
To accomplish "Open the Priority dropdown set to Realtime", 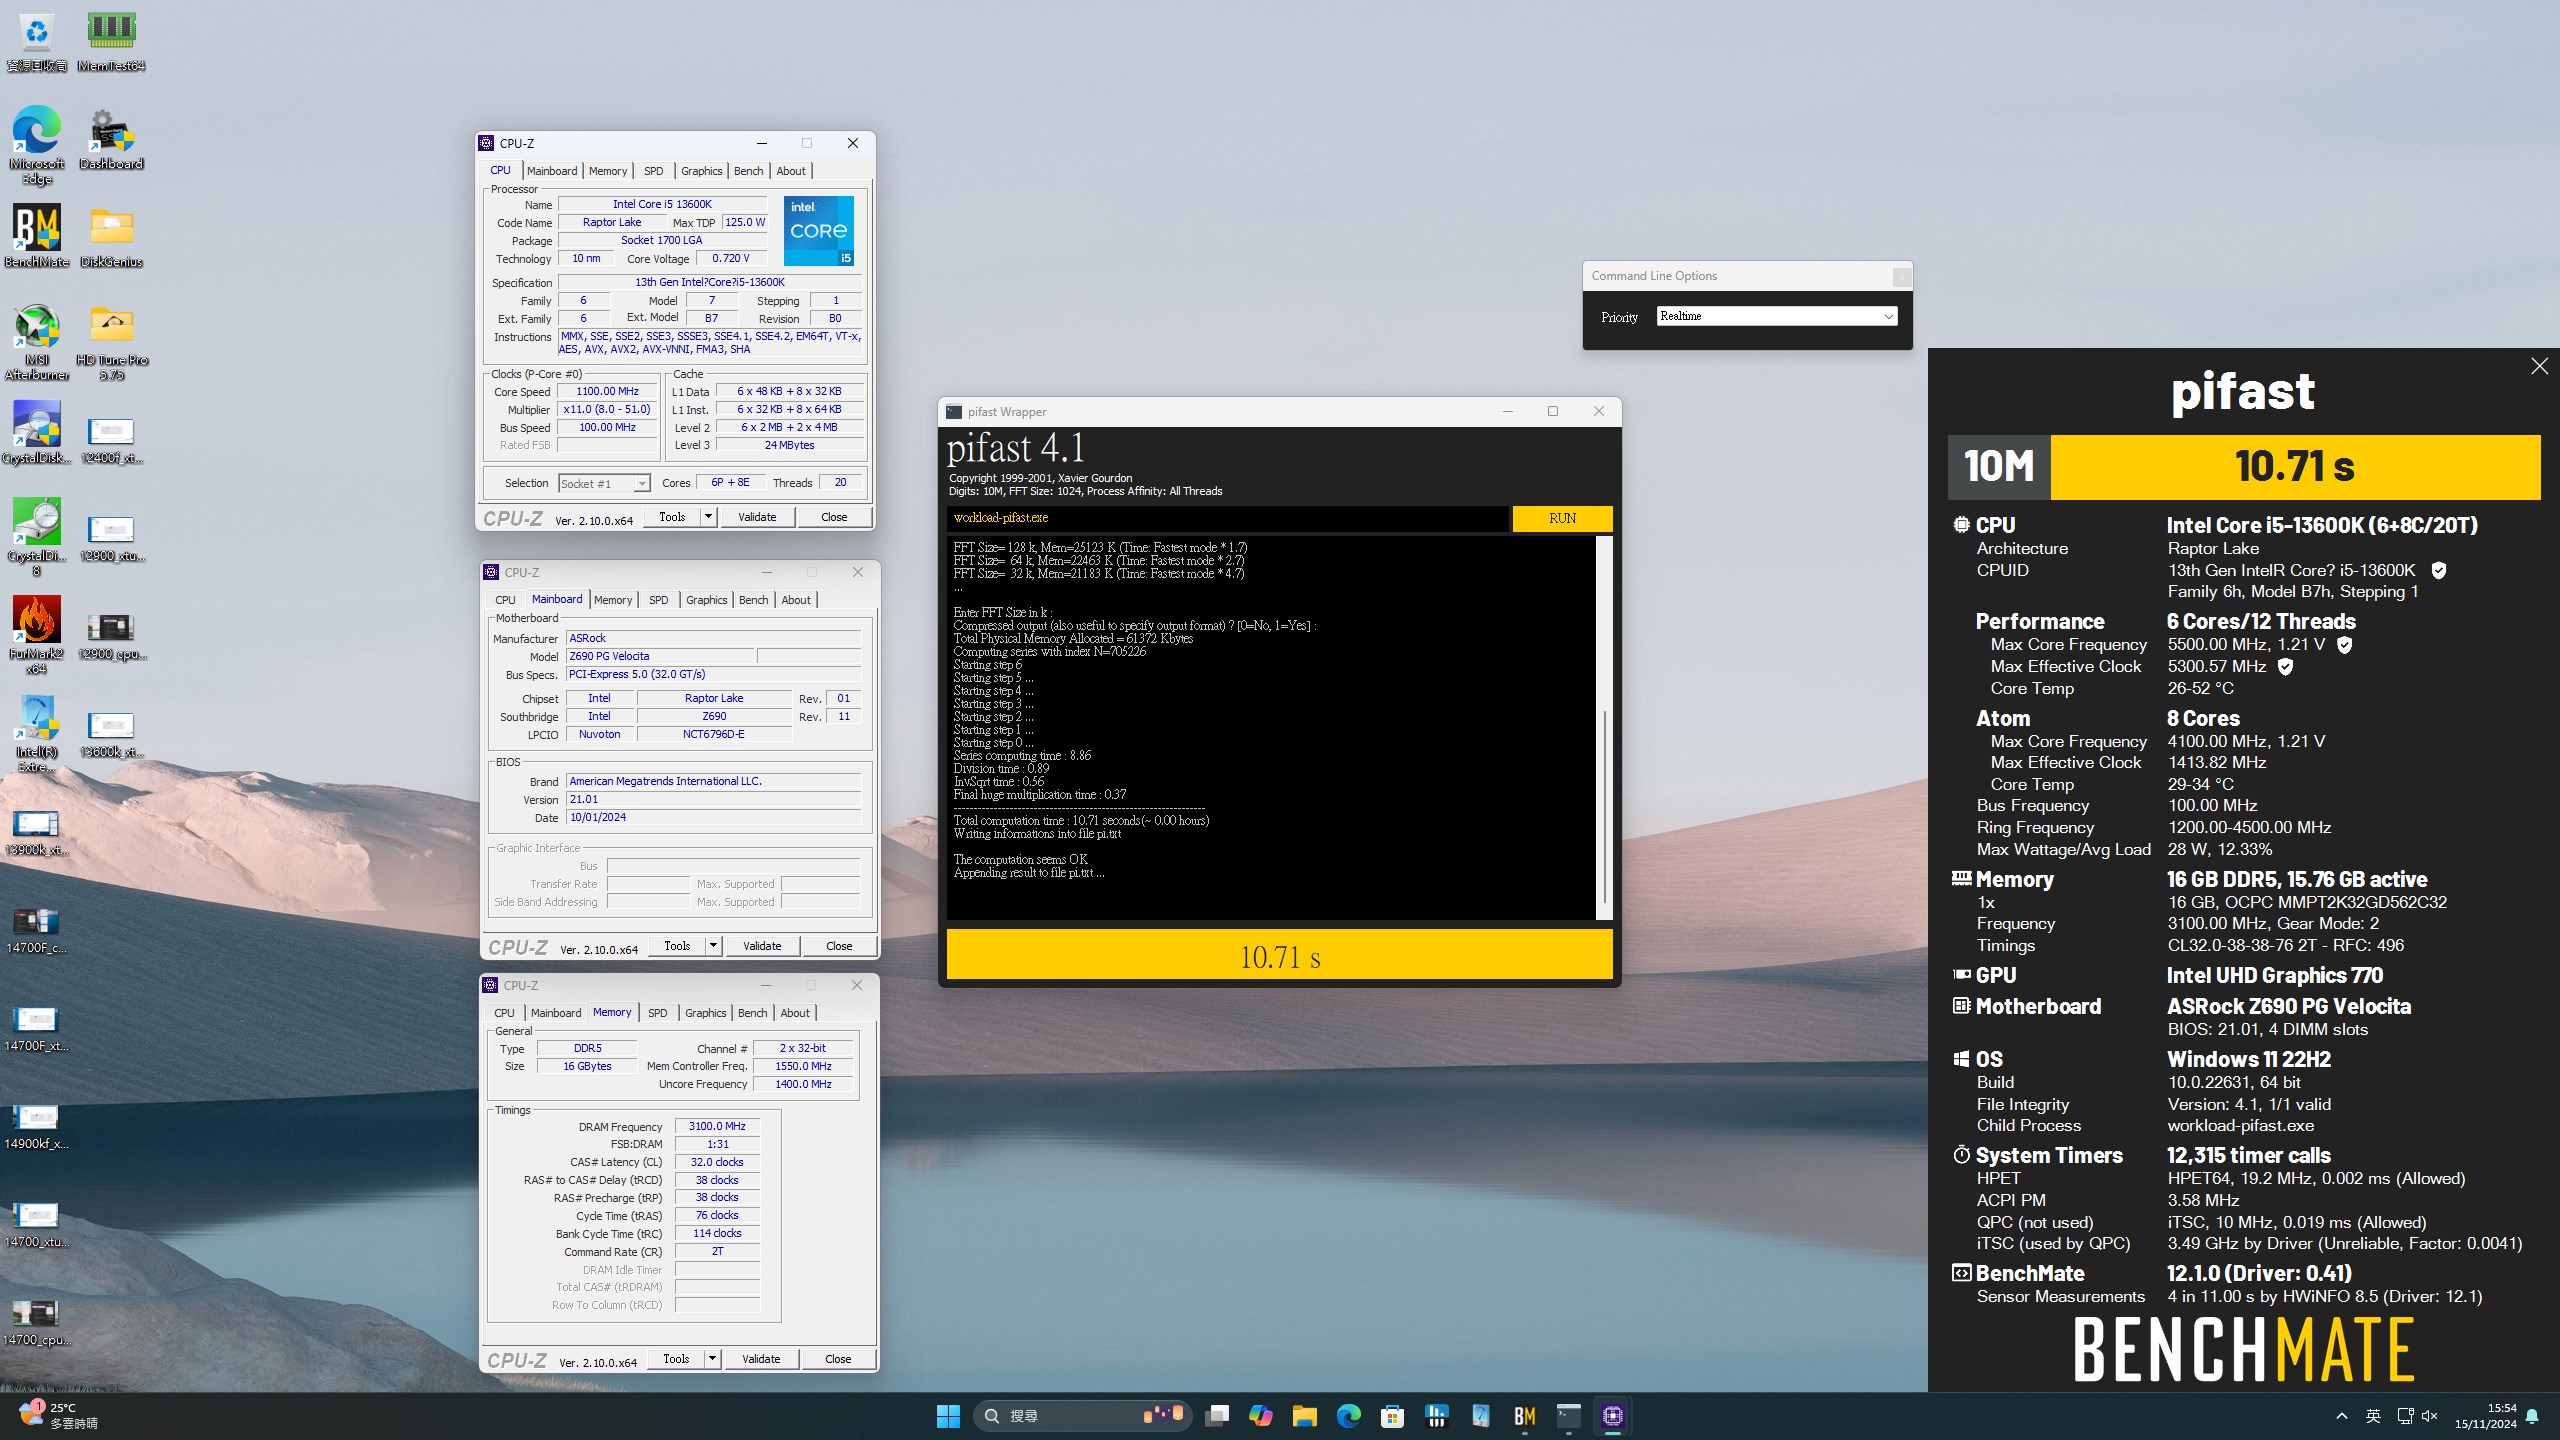I will [1776, 316].
